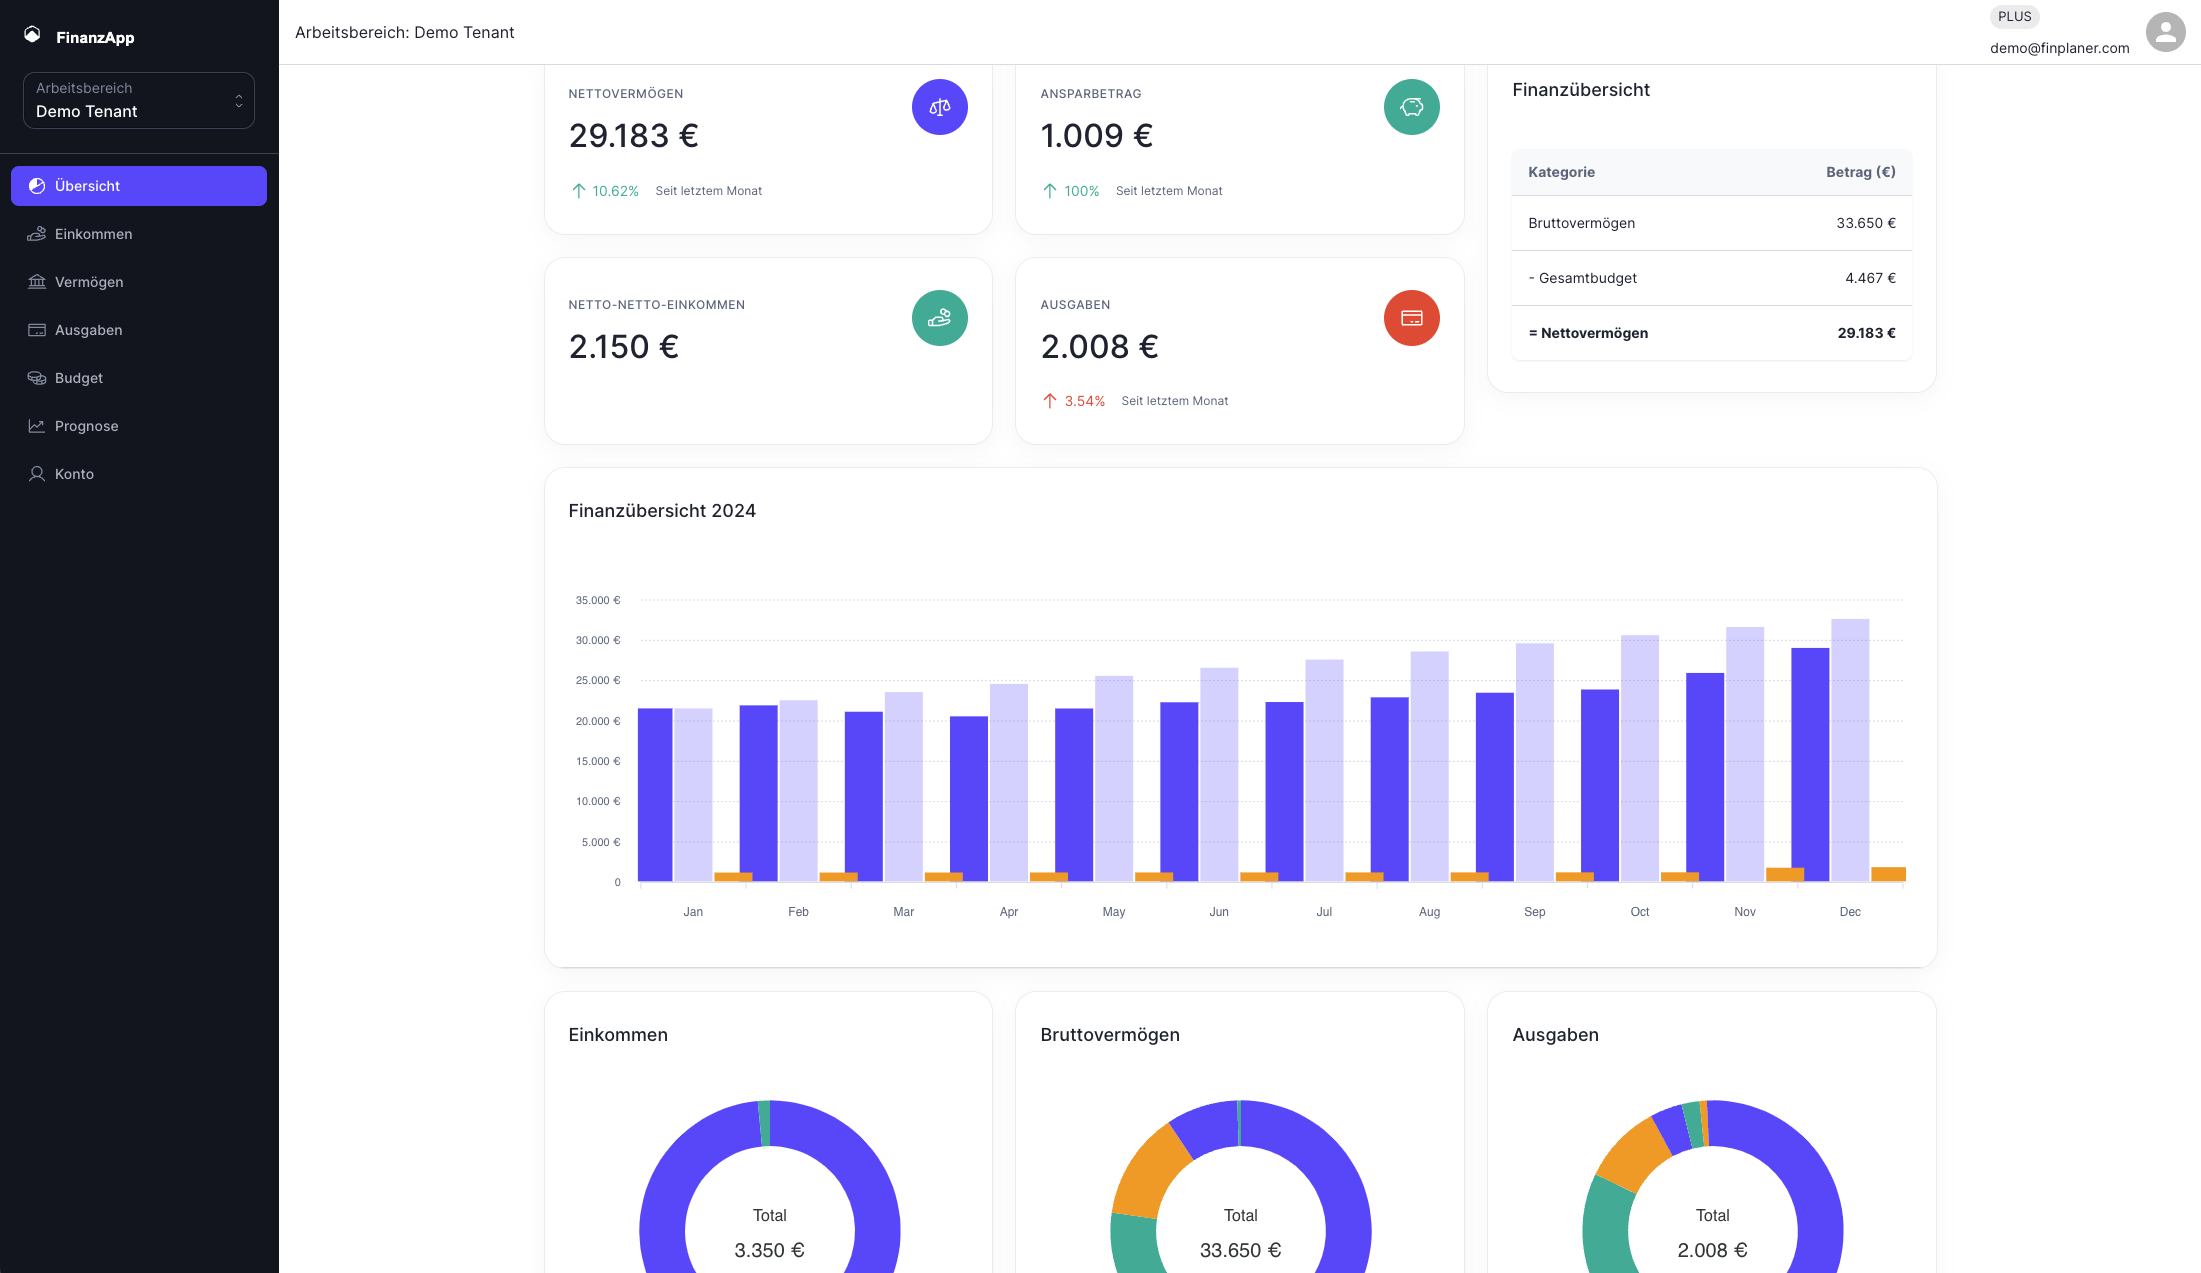The width and height of the screenshot is (2201, 1273).
Task: Open the Arbeitsbereich Demo Tenant dropdown
Action: click(x=139, y=100)
